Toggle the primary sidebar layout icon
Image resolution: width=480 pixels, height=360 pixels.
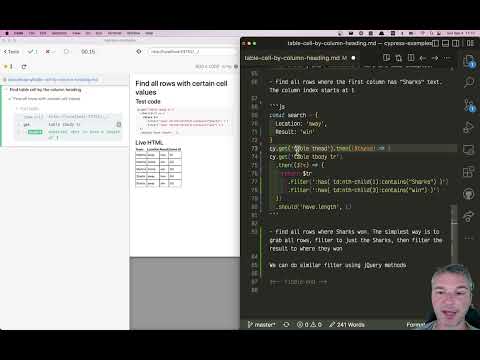[436, 43]
